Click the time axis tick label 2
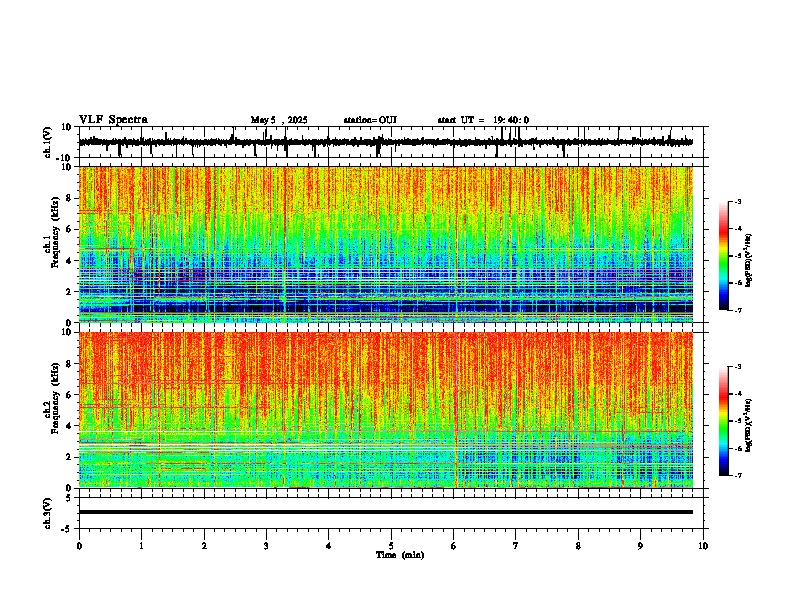792x612 pixels. pyautogui.click(x=204, y=546)
